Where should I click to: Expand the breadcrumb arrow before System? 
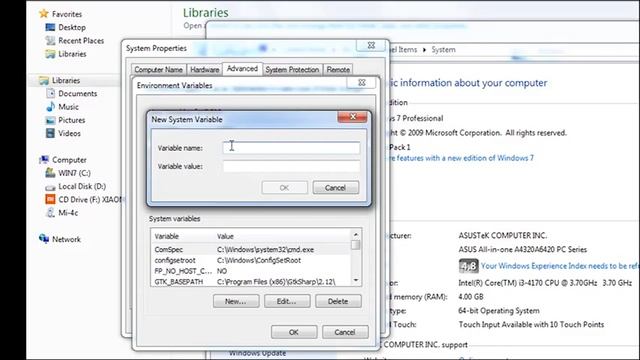[424, 50]
